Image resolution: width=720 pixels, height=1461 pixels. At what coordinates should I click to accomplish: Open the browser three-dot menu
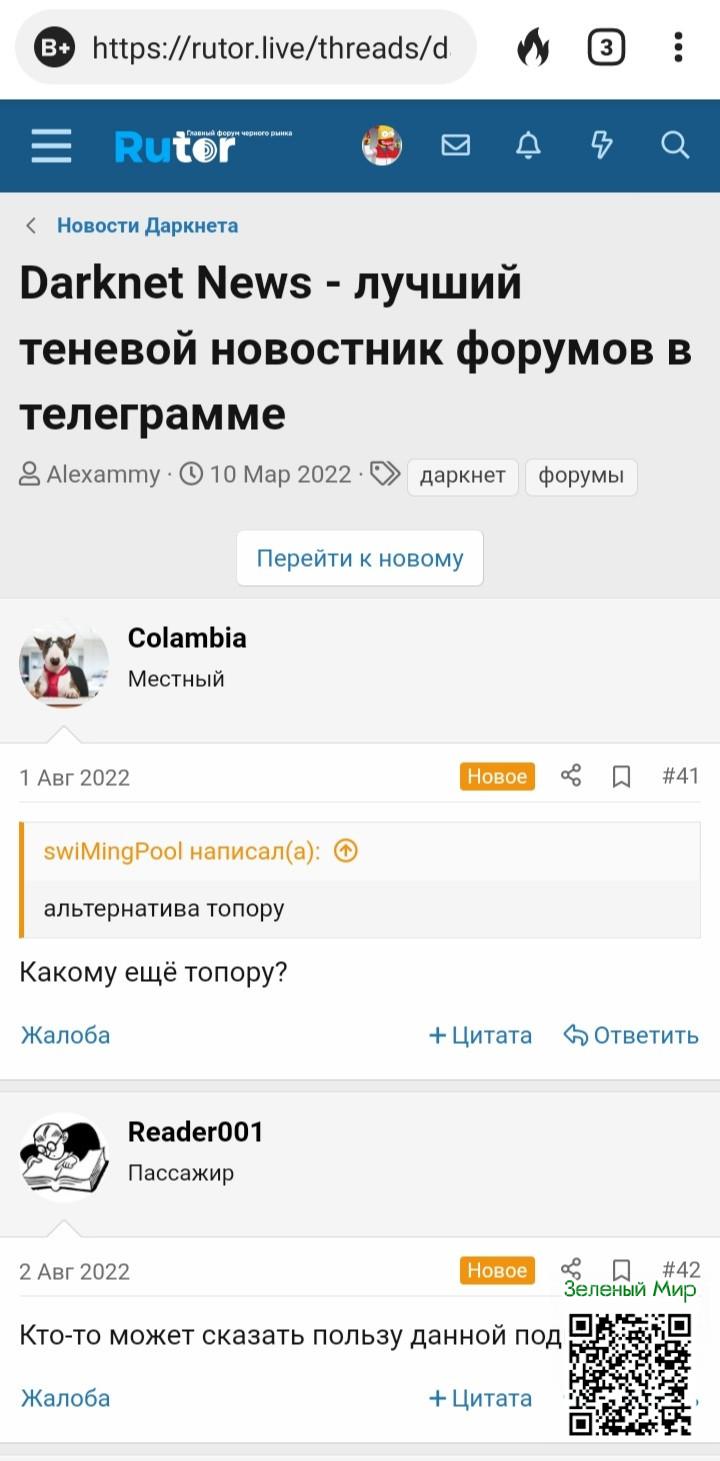coord(678,47)
